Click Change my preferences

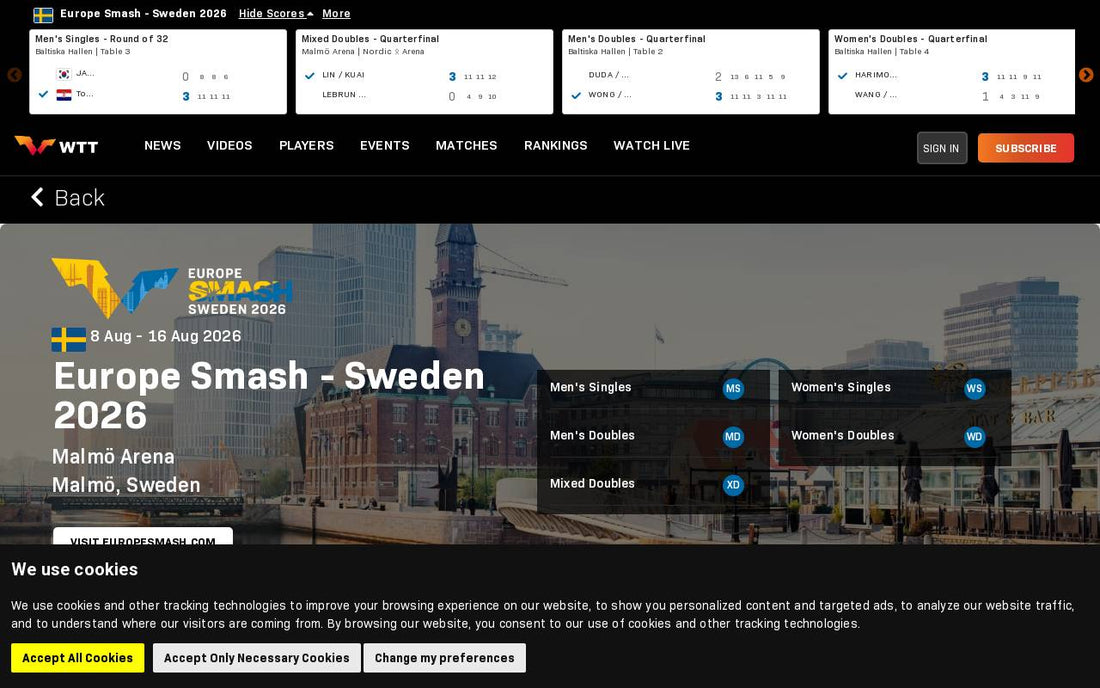[444, 658]
